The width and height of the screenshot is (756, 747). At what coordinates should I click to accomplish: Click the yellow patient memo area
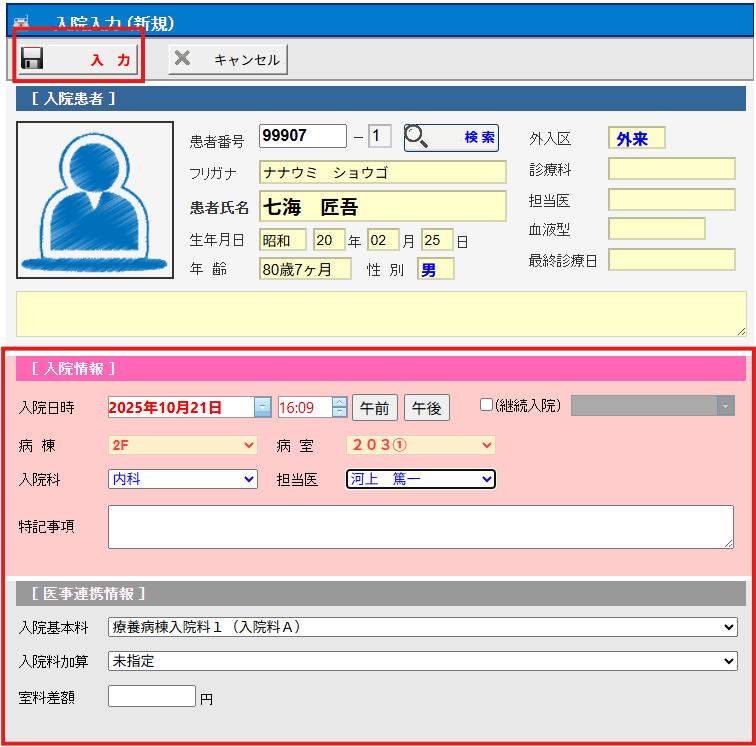click(381, 314)
